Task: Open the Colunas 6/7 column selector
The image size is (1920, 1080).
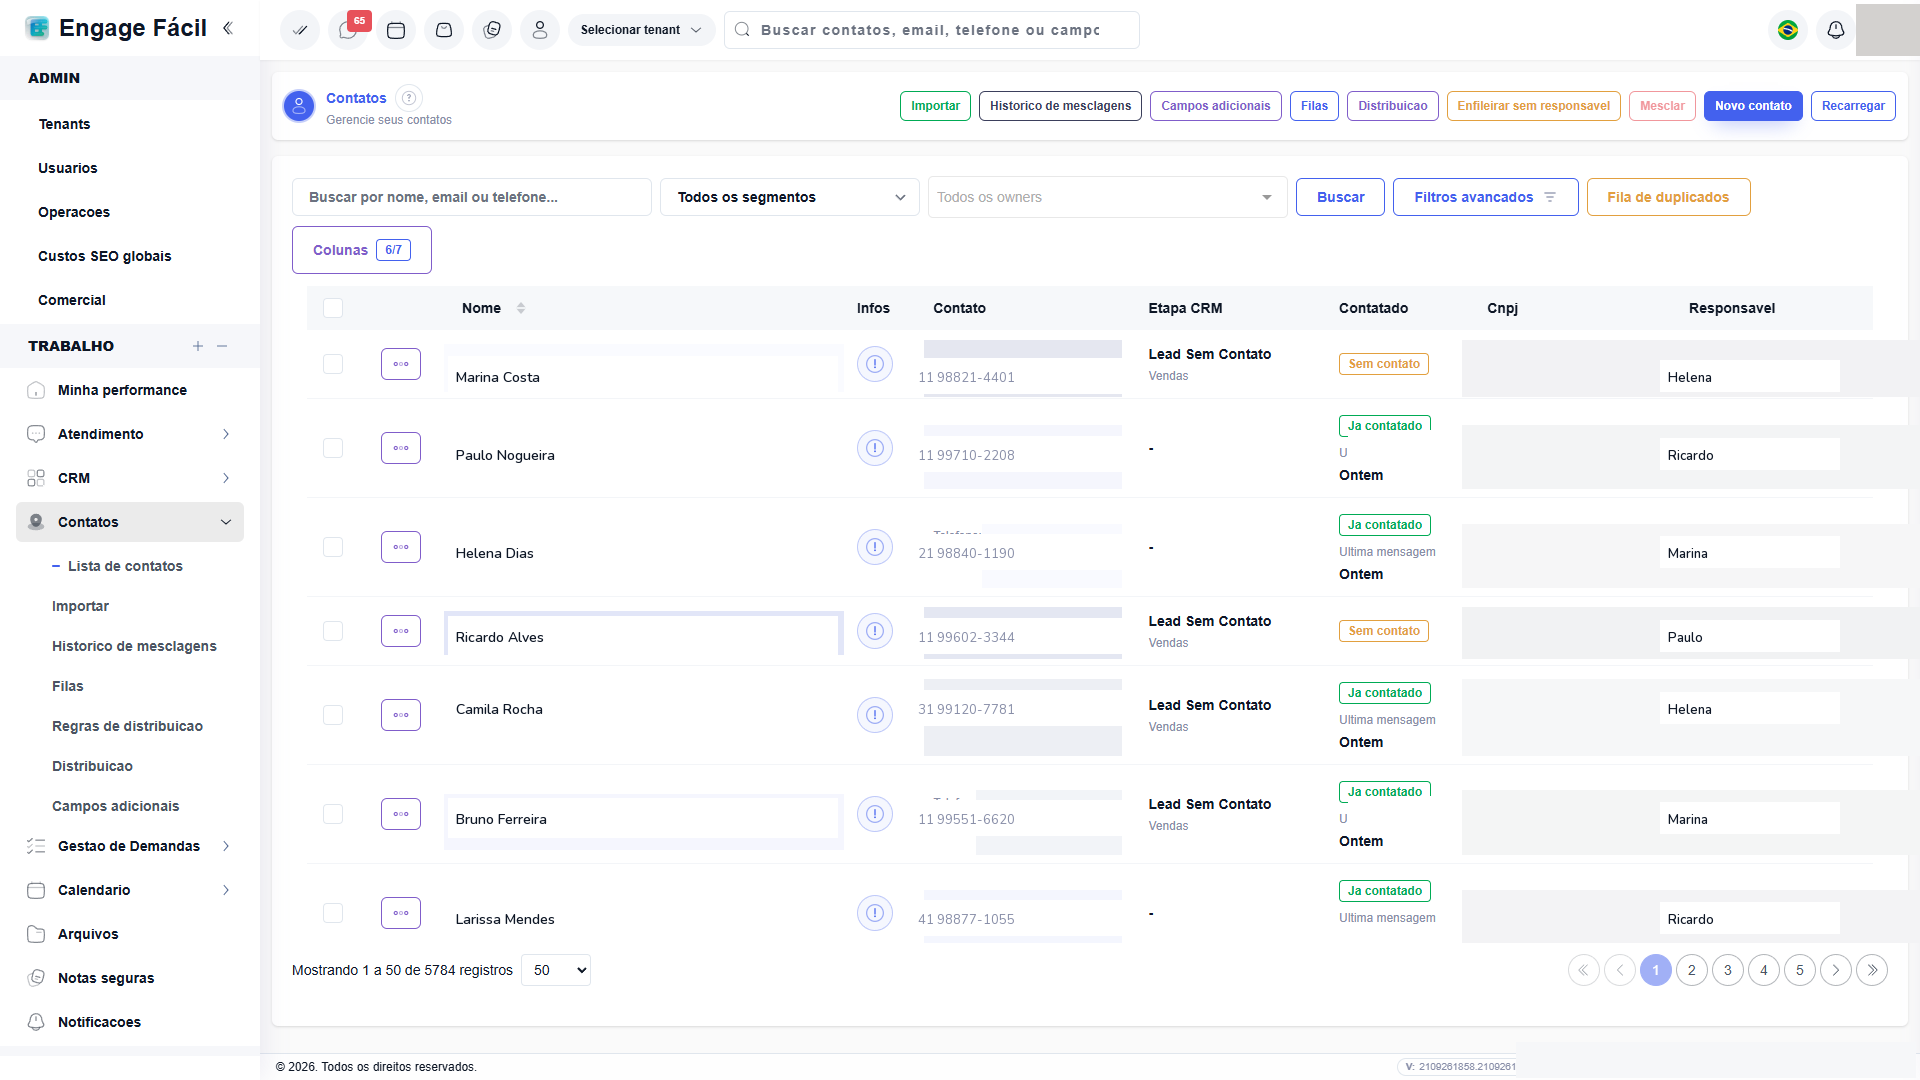Action: tap(362, 250)
